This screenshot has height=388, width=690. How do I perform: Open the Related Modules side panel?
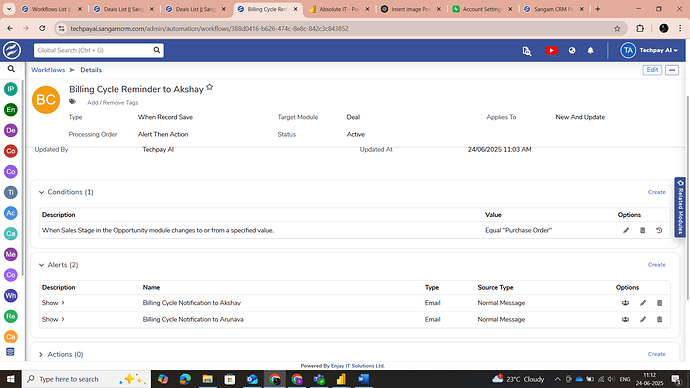pos(680,207)
